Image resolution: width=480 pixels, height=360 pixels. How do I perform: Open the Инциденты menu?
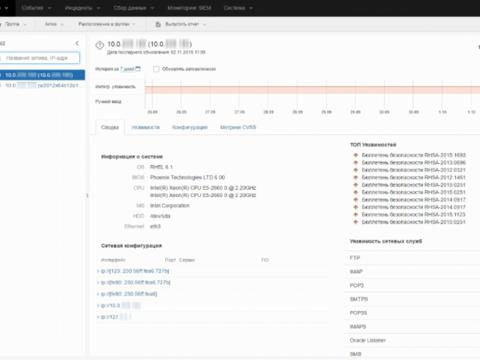coord(82,8)
